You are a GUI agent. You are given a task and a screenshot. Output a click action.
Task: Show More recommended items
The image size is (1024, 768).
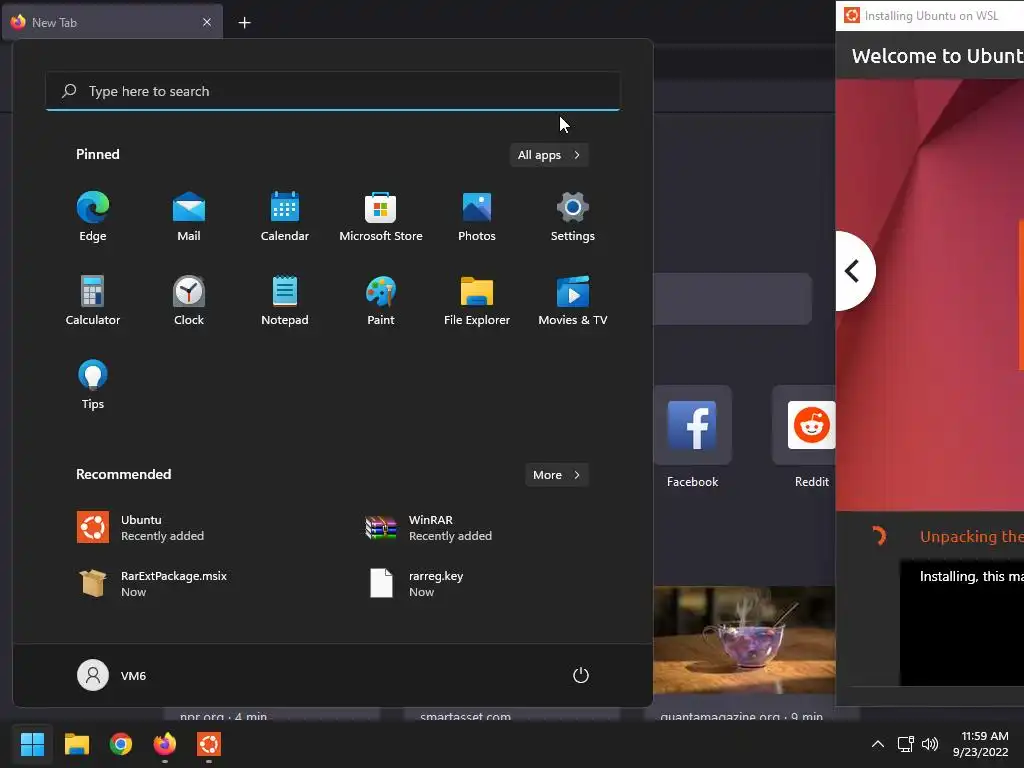(x=556, y=475)
